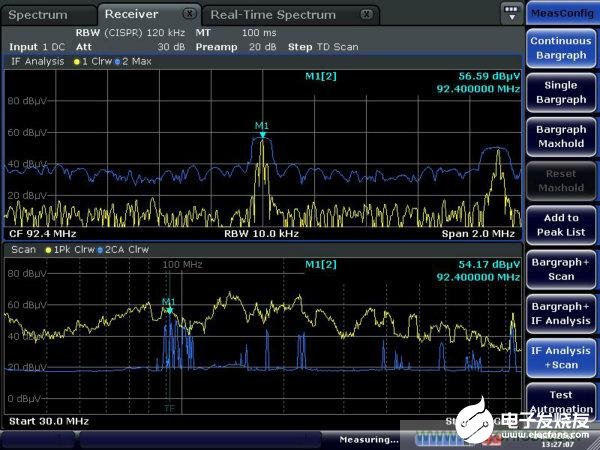
Task: Click the M1 marker triangle in IF Analysis
Action: click(x=262, y=135)
